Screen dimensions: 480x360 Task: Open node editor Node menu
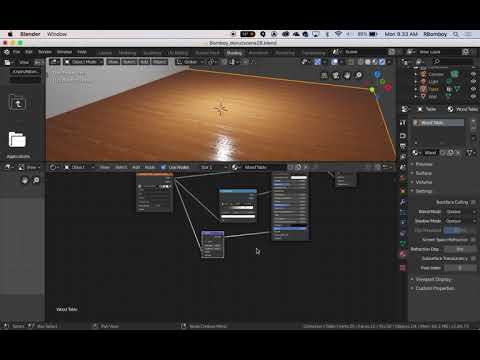(150, 167)
